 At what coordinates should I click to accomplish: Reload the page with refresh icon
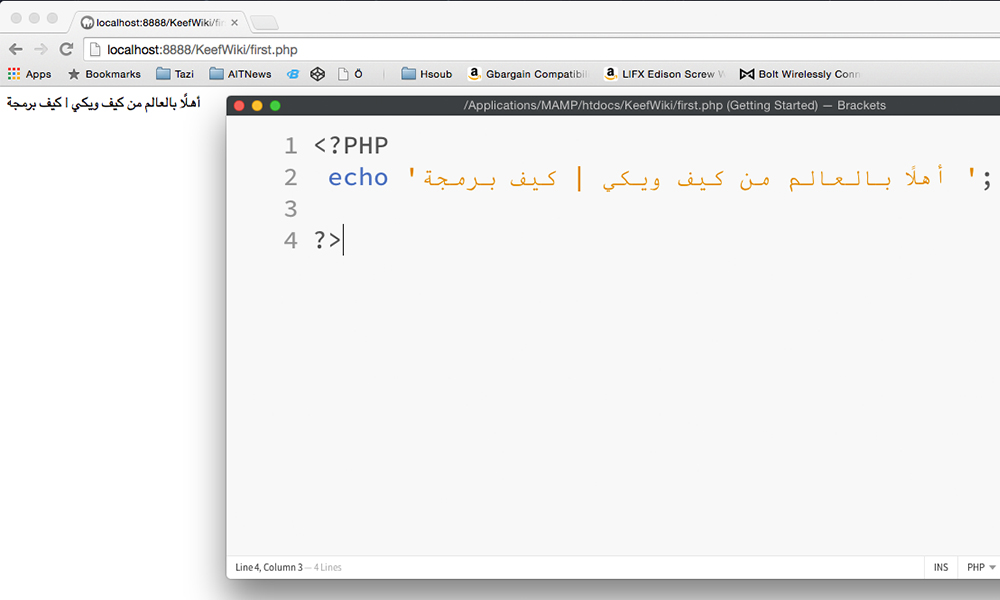point(66,49)
